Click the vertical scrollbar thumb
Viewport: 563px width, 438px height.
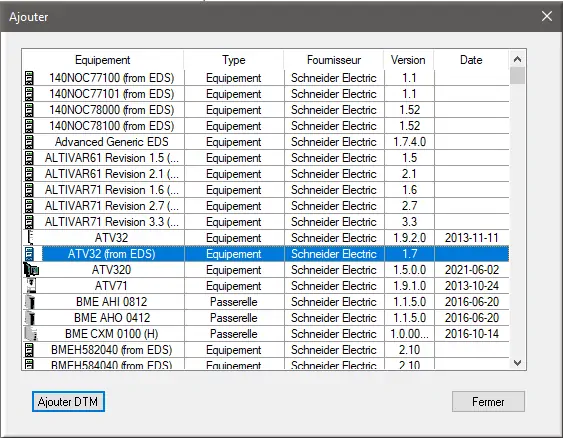517,75
